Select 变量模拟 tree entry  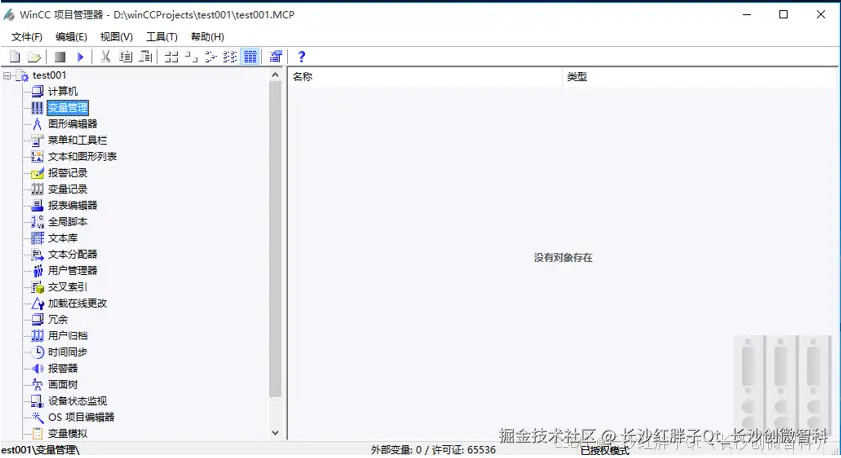tap(68, 433)
